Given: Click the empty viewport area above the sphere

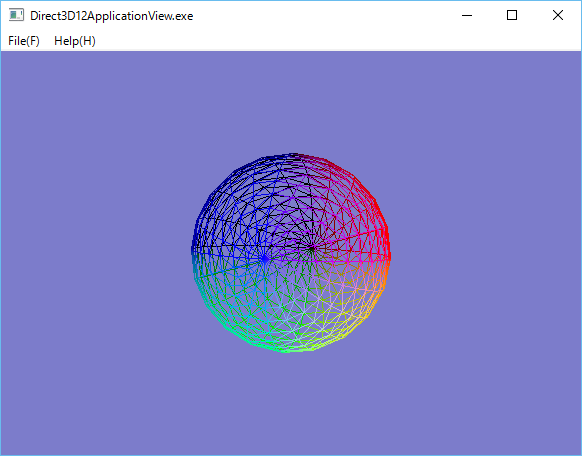Looking at the screenshot, I should (291, 102).
